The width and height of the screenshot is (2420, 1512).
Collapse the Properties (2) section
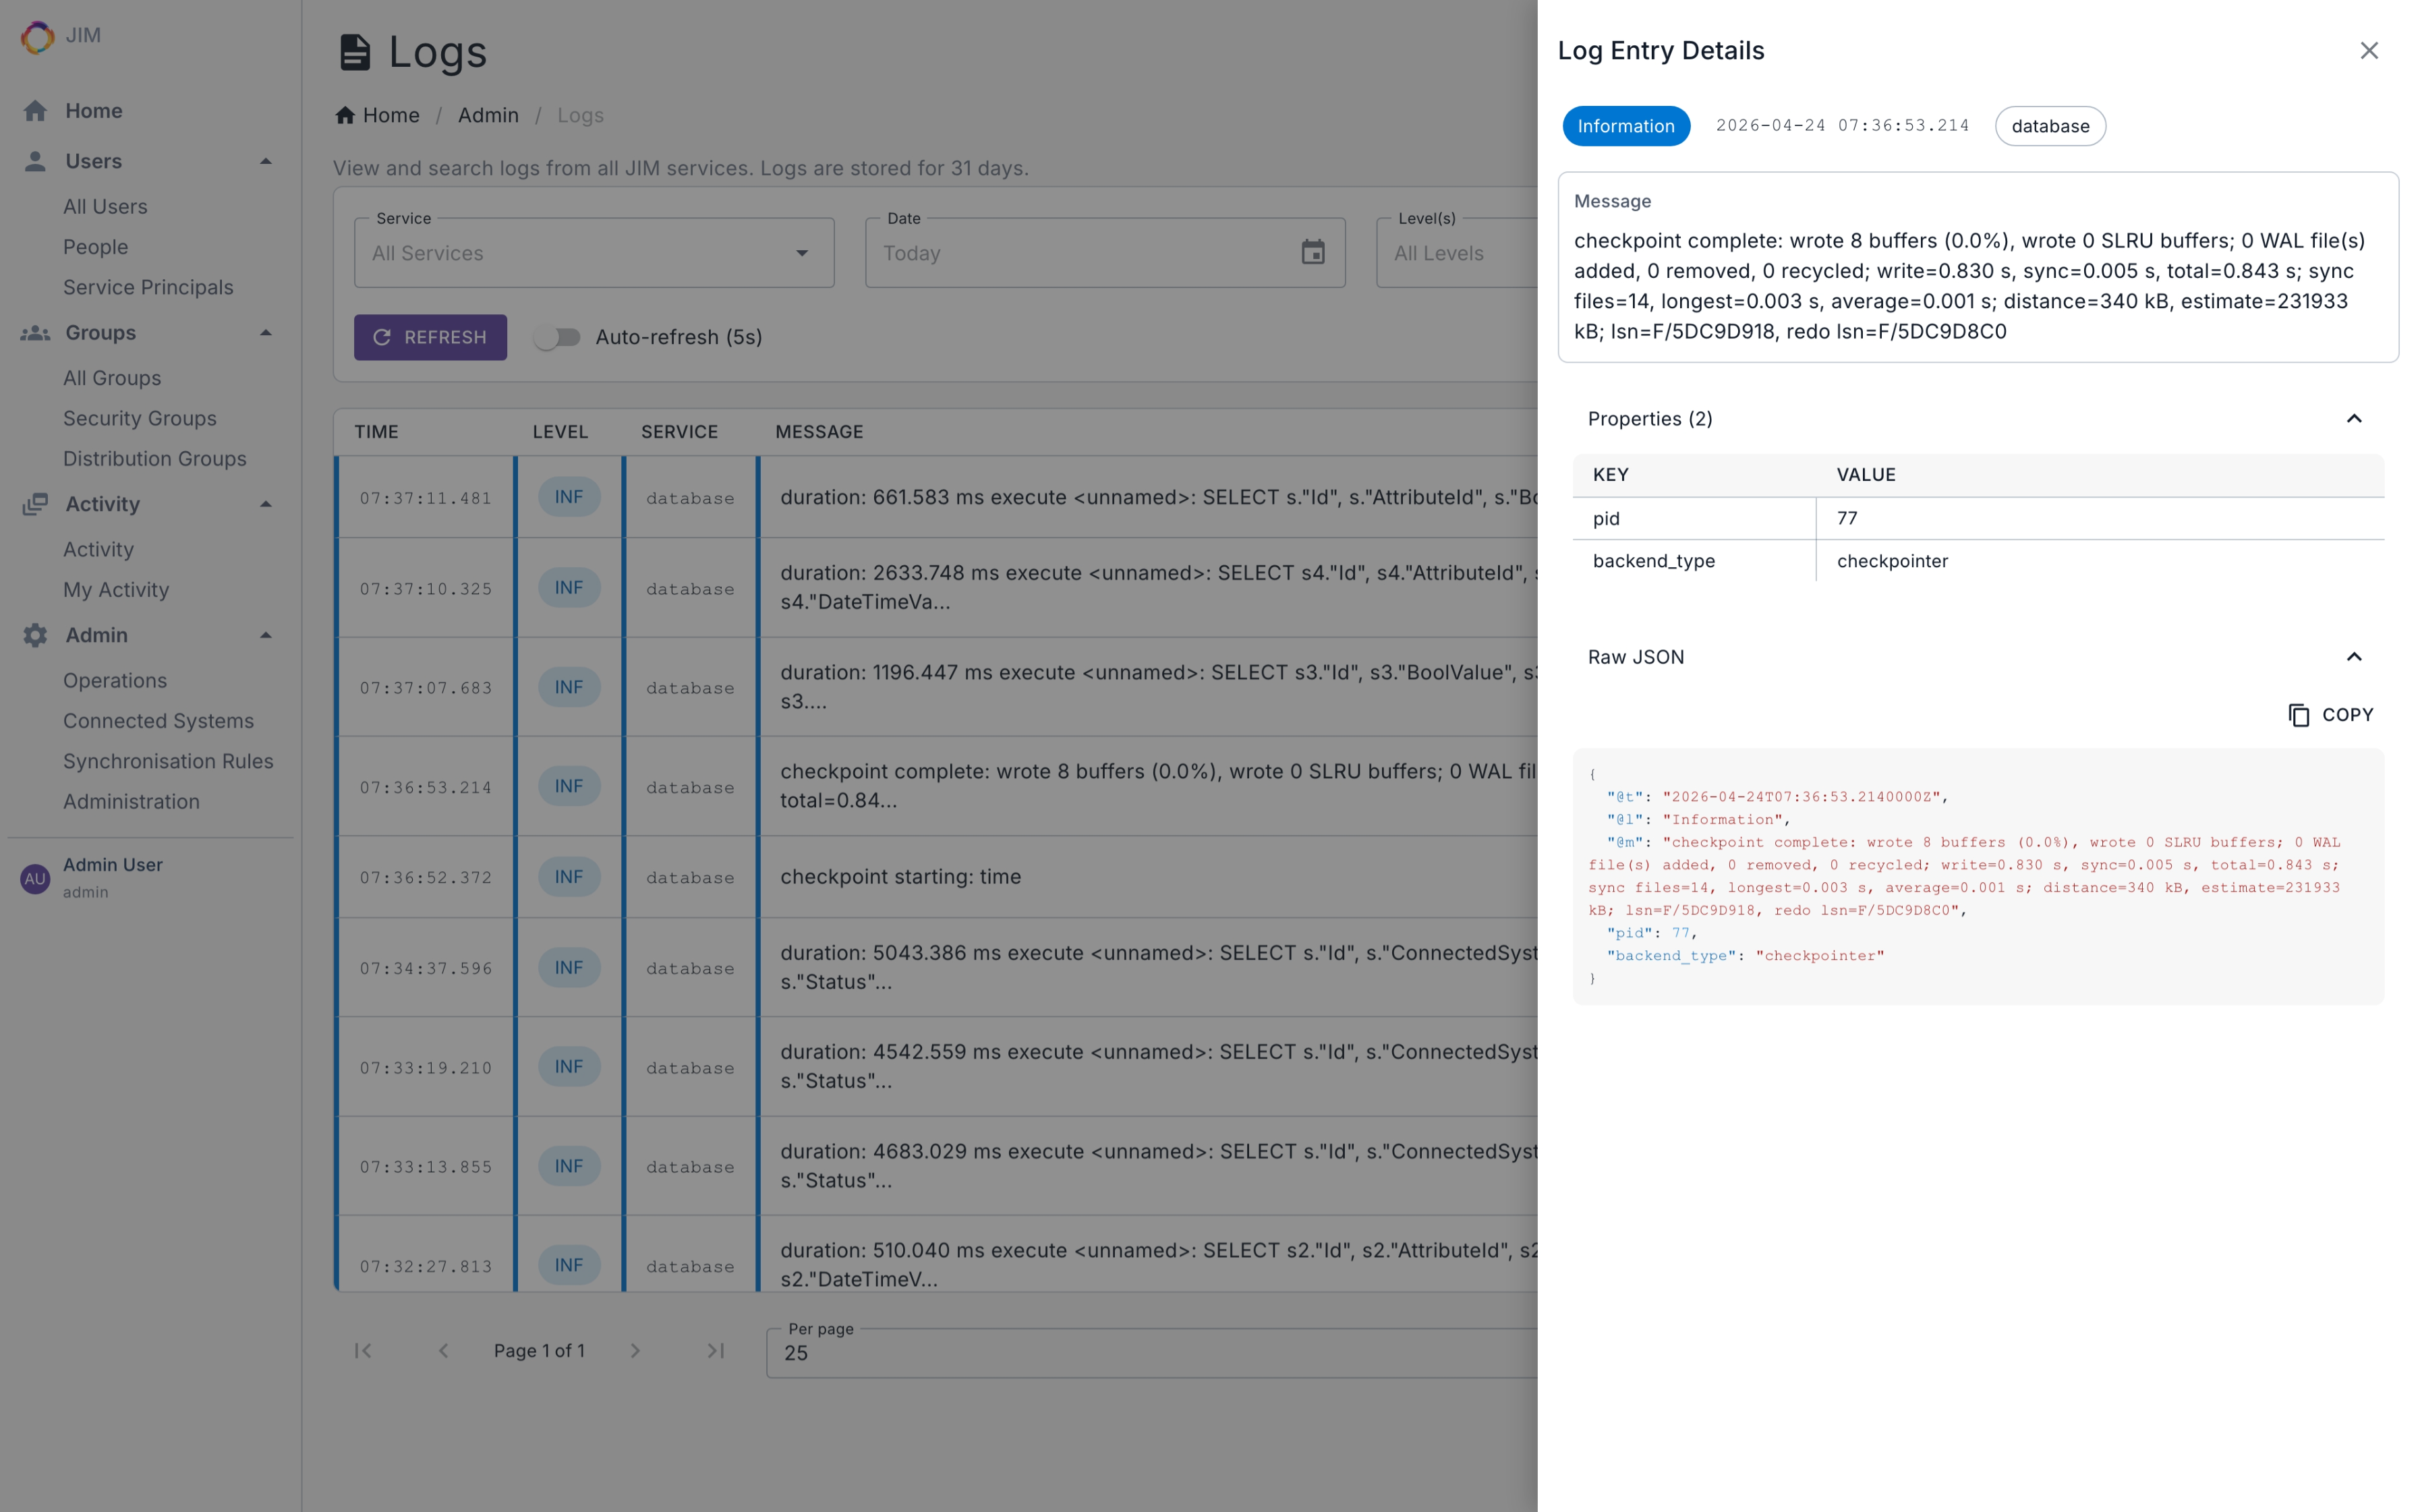pos(2353,419)
